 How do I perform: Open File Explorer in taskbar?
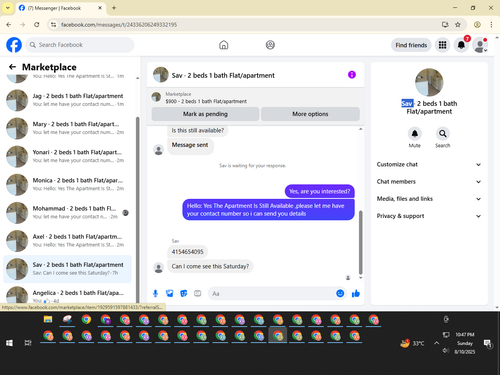pyautogui.click(x=48, y=319)
